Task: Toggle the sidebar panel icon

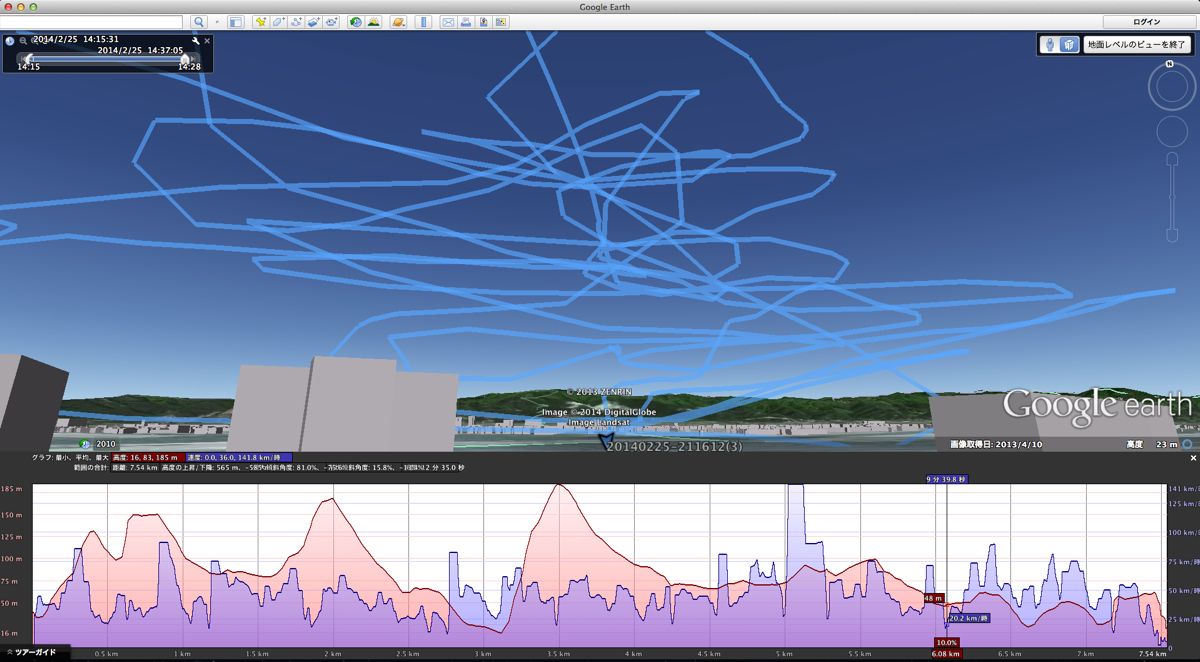Action: [235, 22]
